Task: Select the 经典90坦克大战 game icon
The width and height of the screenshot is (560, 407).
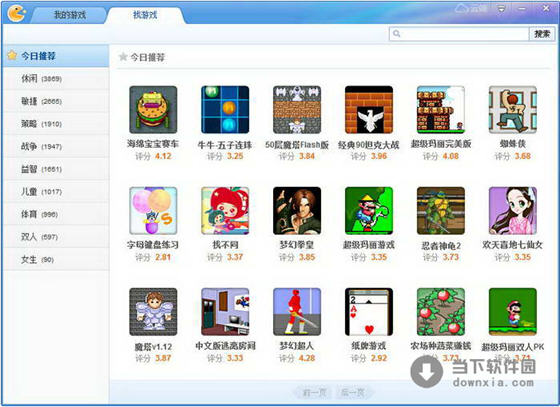Action: pos(369,110)
